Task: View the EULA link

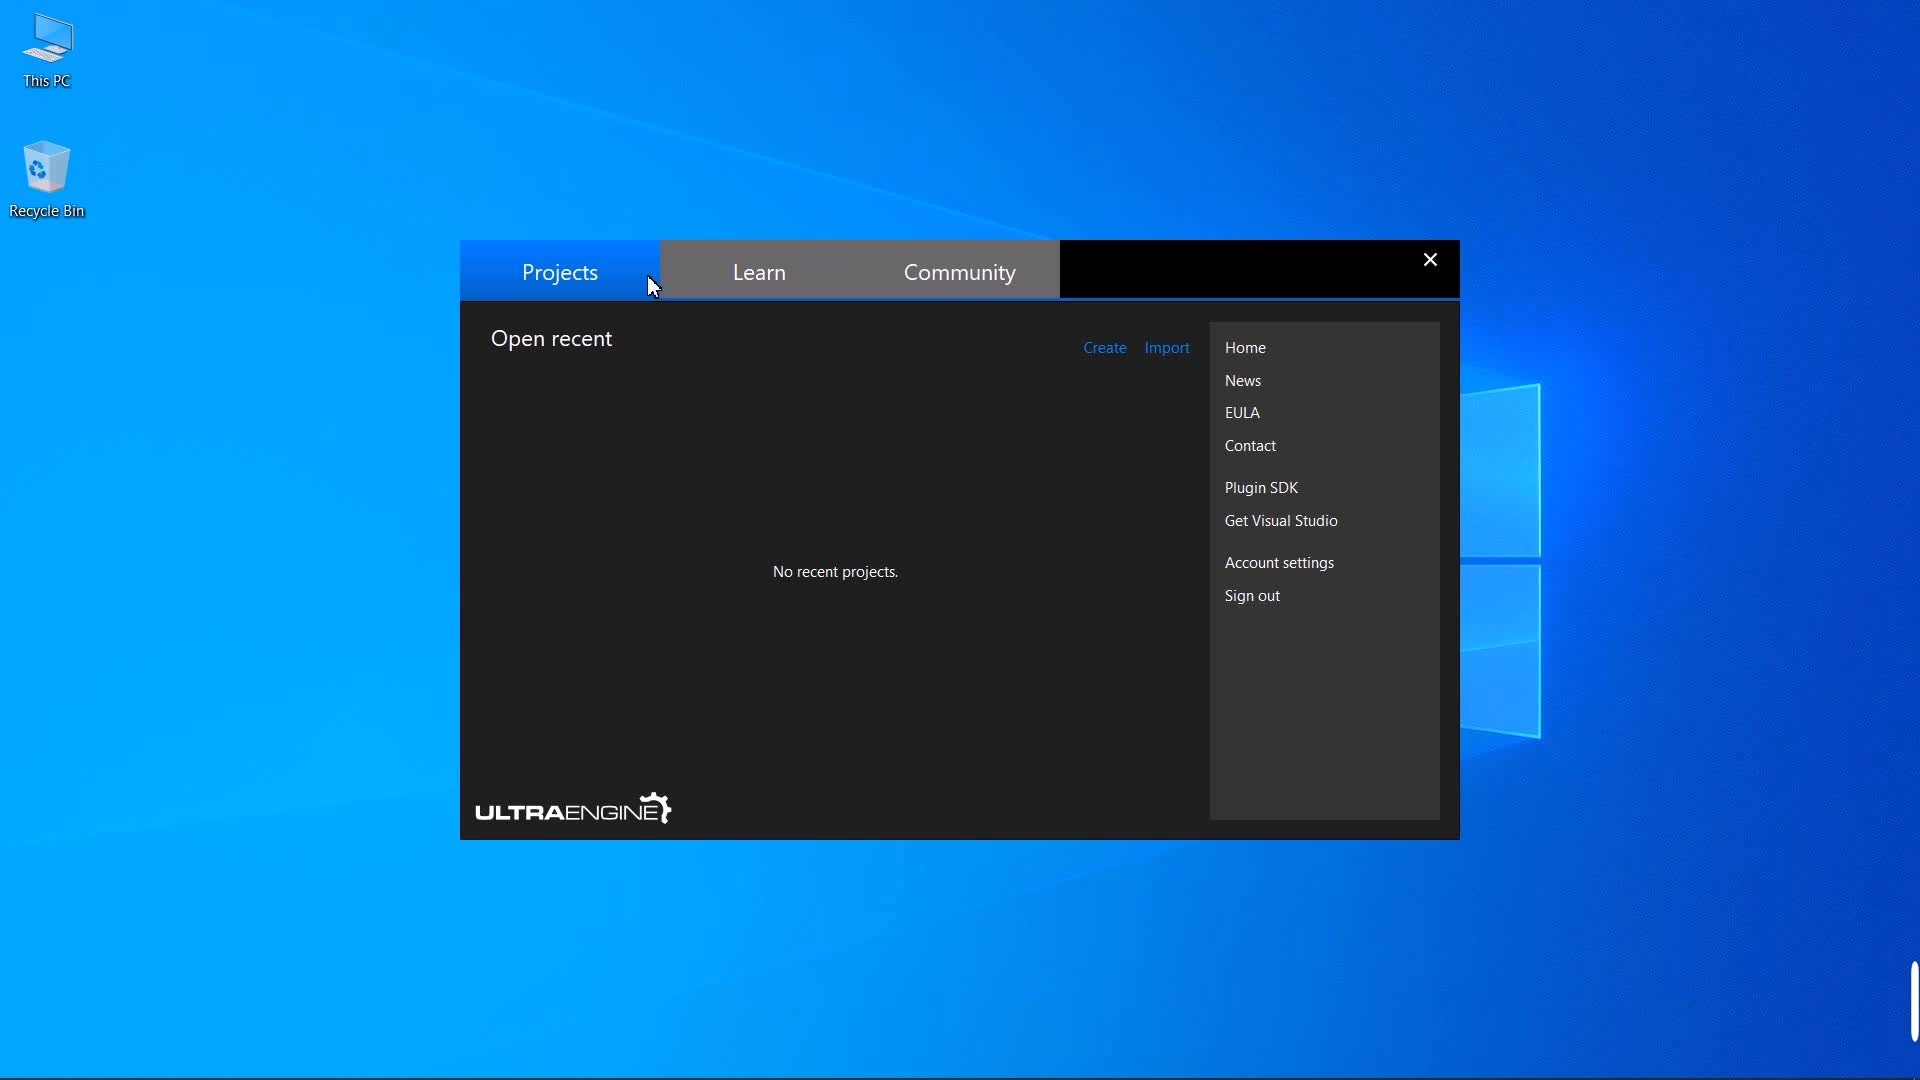Action: [x=1242, y=413]
